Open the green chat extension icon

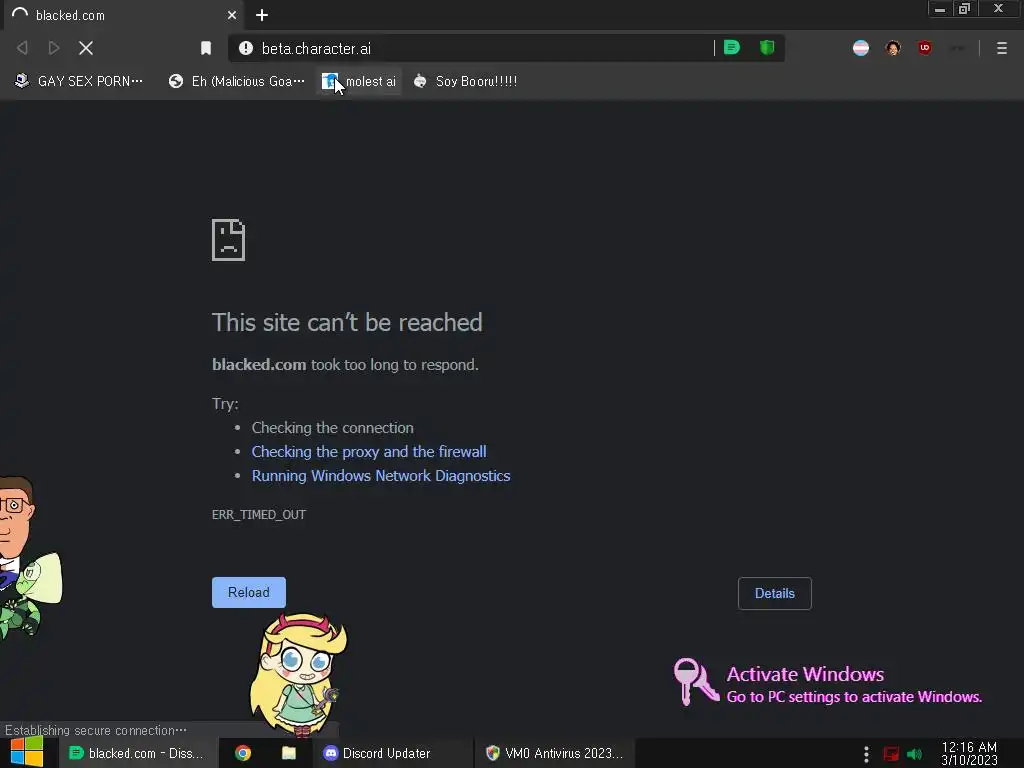(x=732, y=48)
